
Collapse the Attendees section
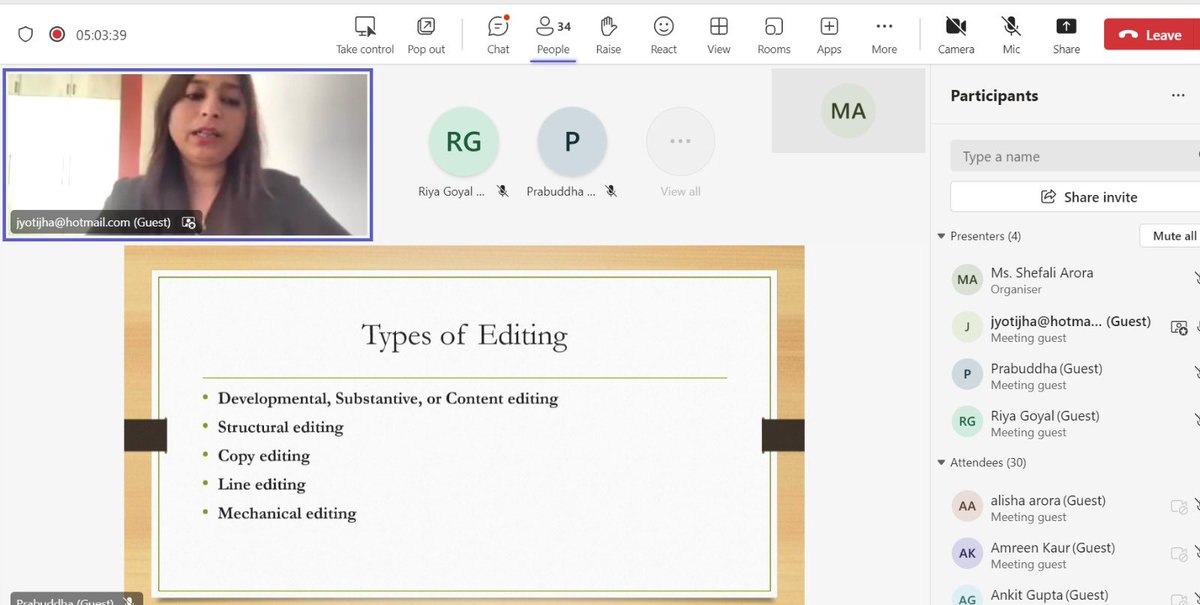pos(940,462)
